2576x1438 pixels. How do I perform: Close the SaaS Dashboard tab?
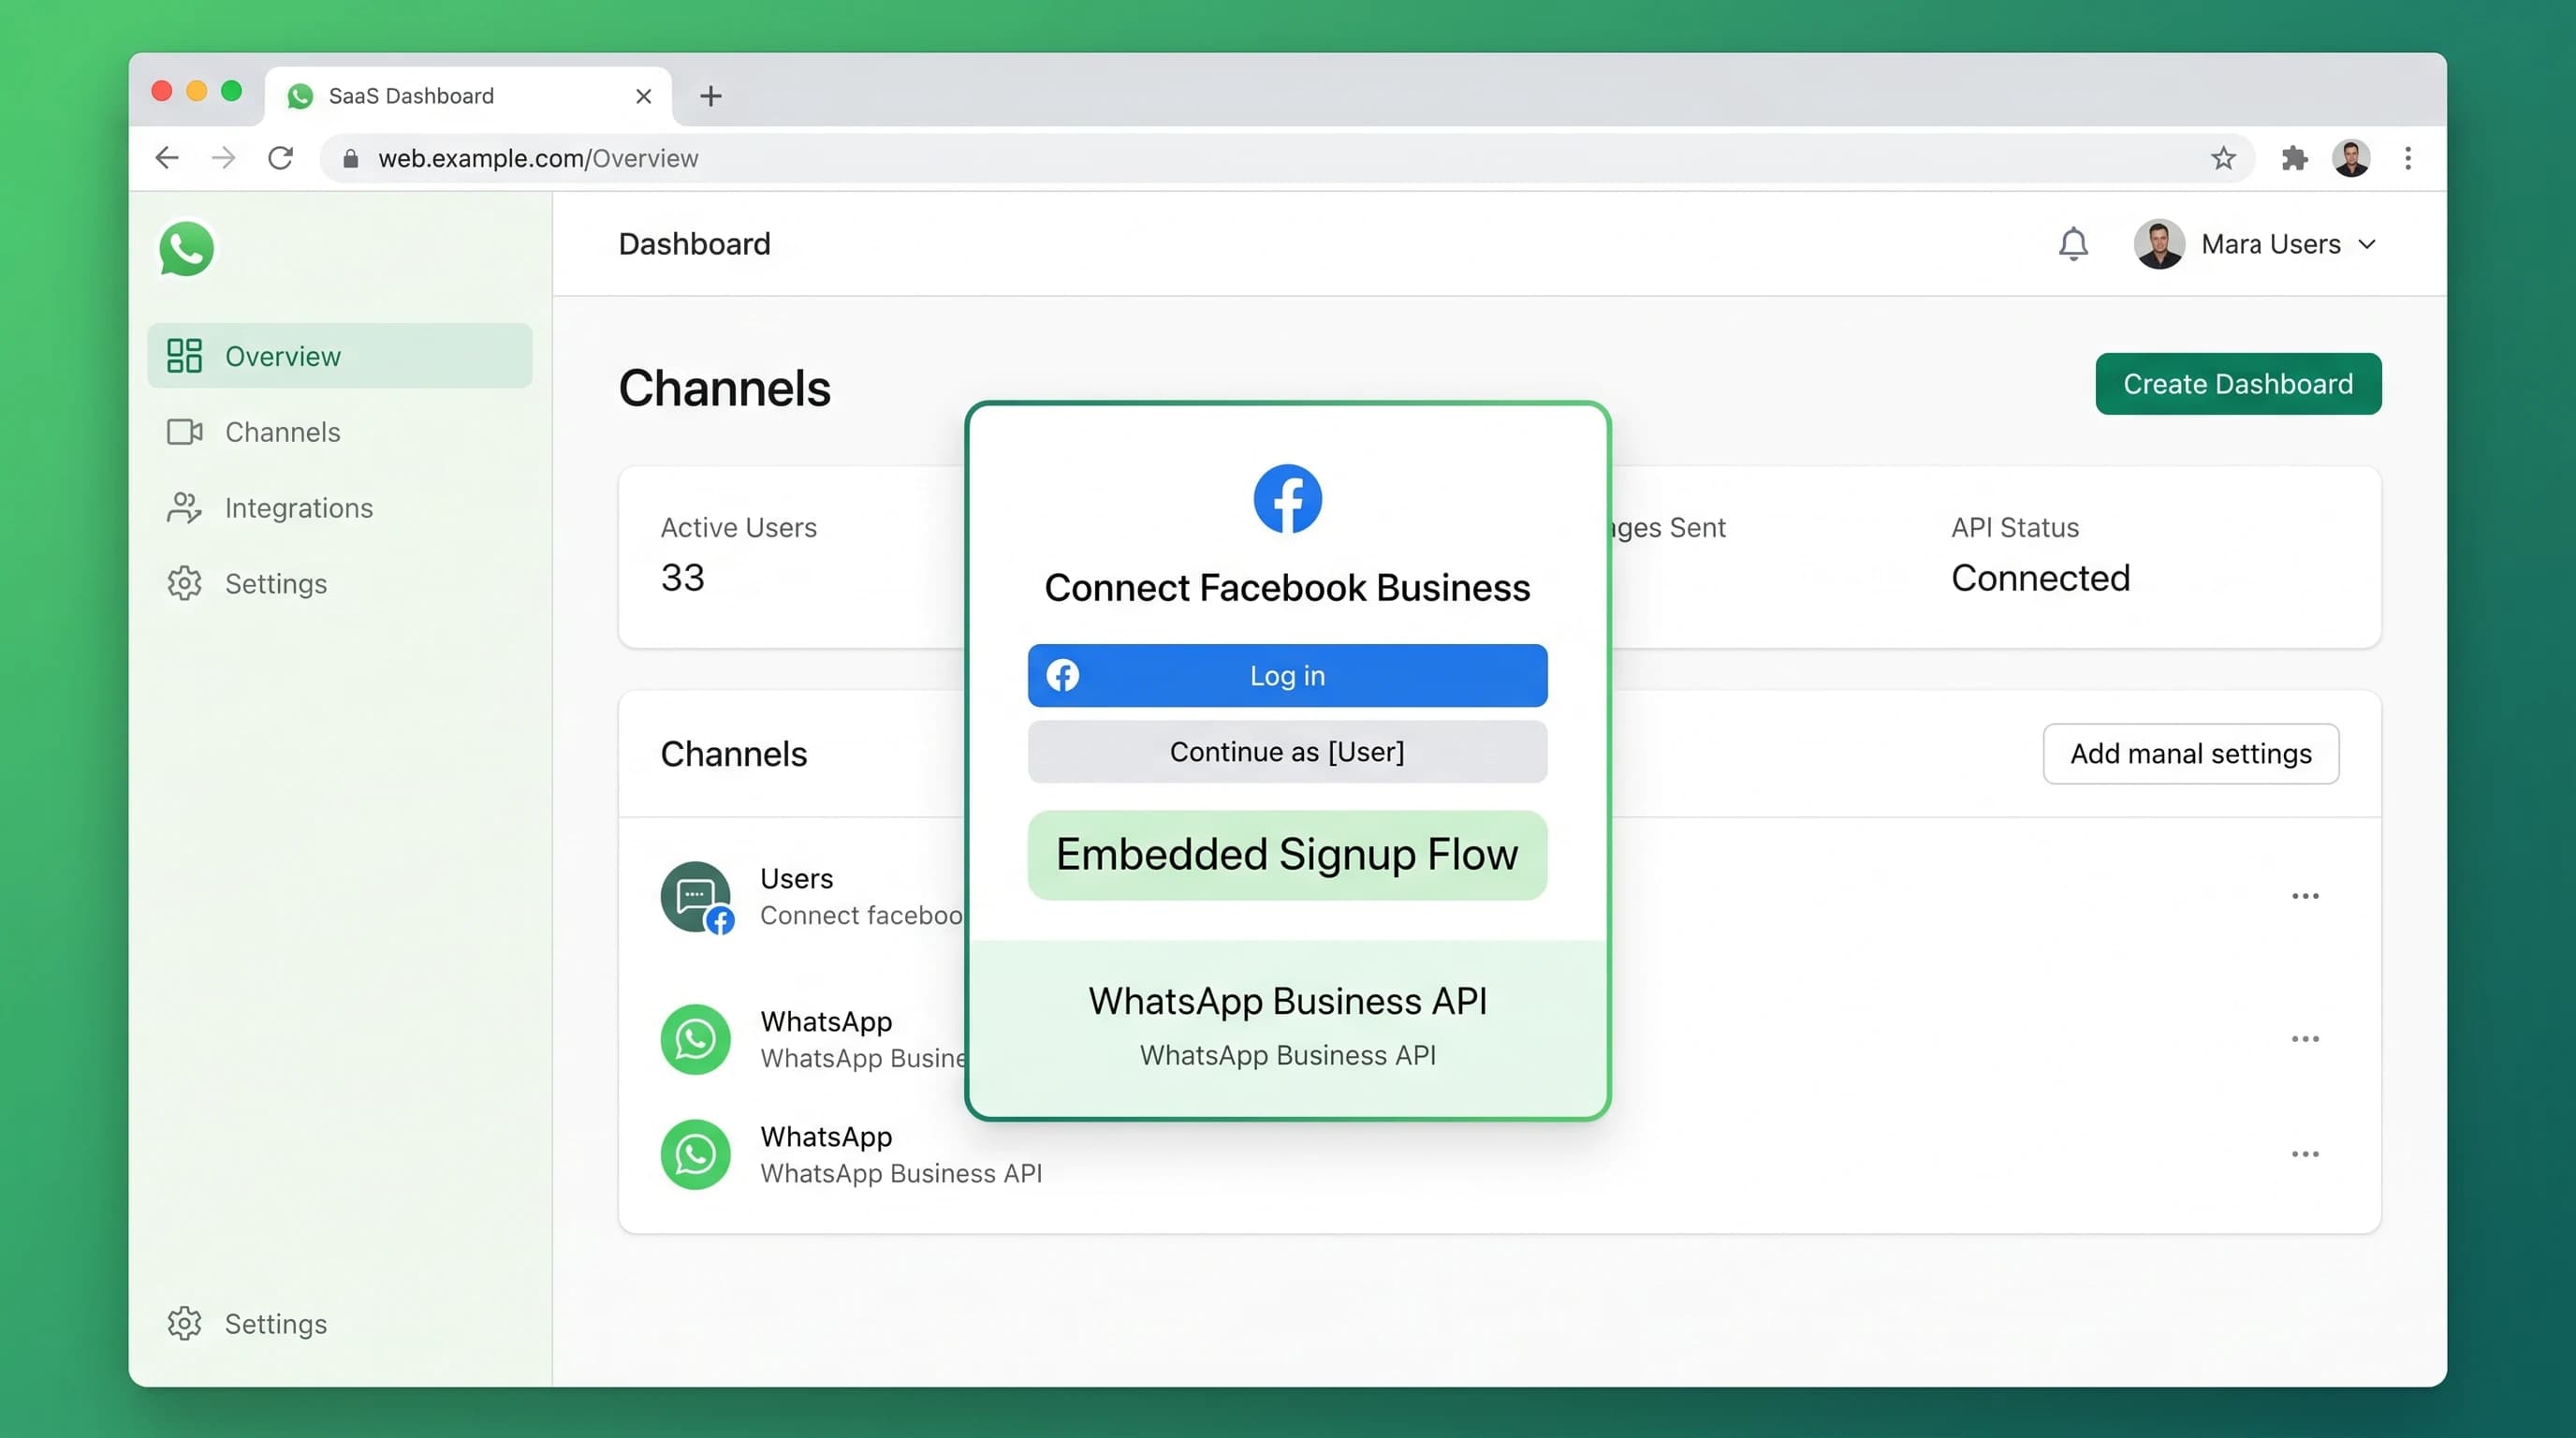click(x=643, y=96)
